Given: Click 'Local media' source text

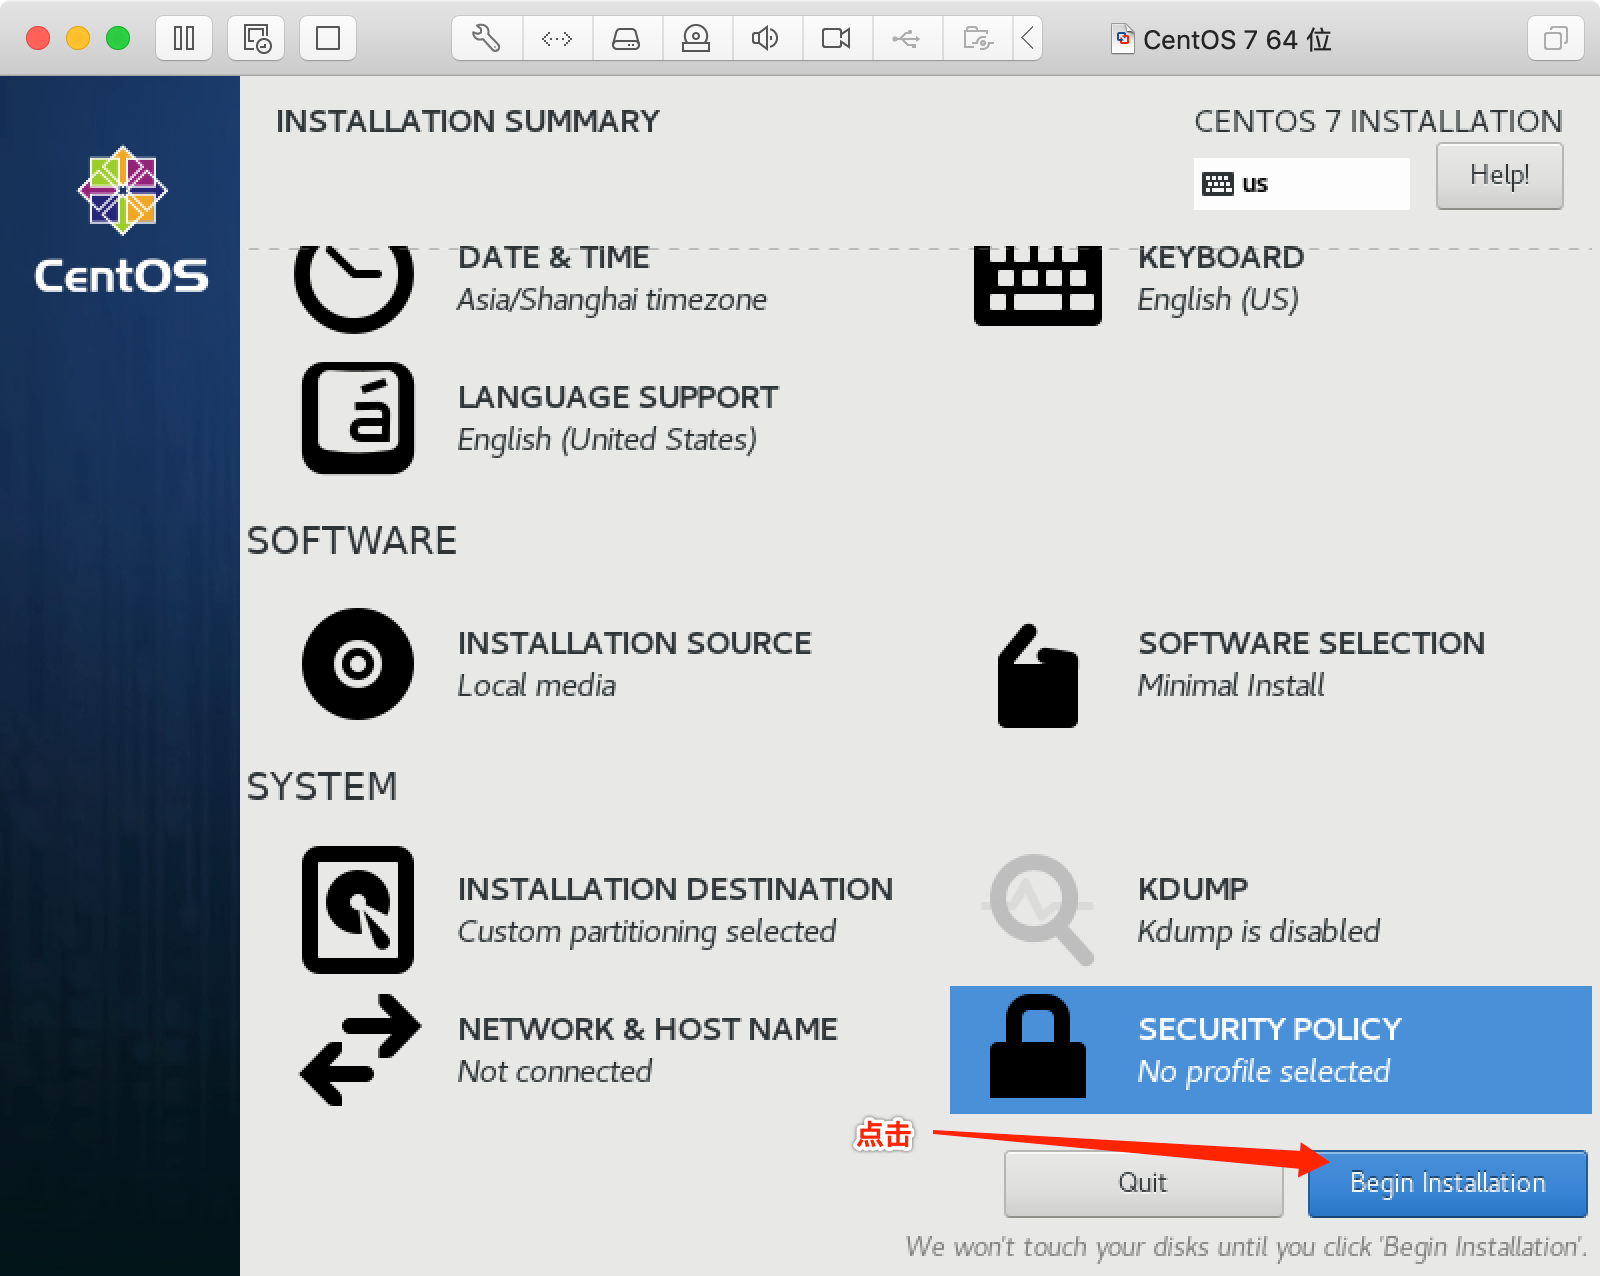Looking at the screenshot, I should coord(537,686).
